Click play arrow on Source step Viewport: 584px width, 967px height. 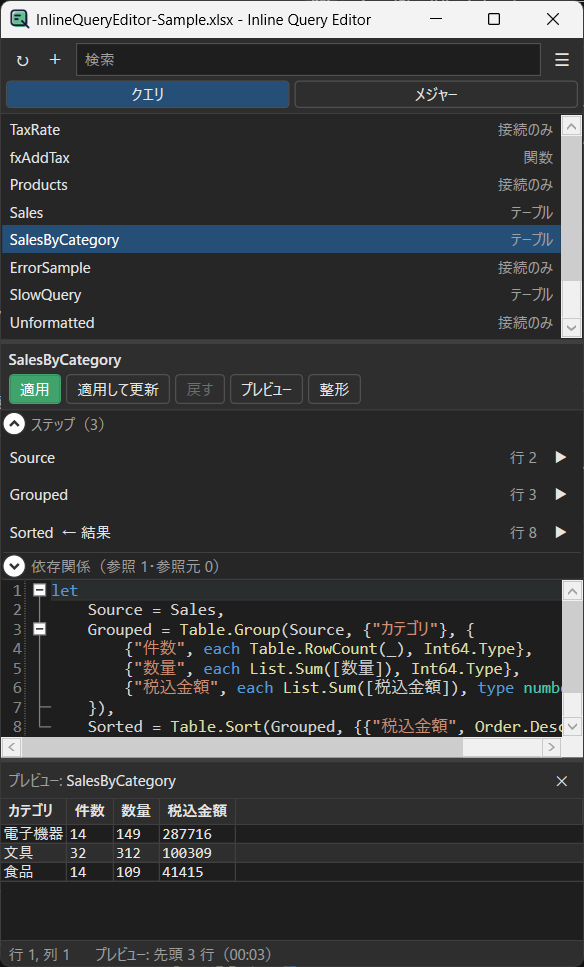click(x=560, y=457)
